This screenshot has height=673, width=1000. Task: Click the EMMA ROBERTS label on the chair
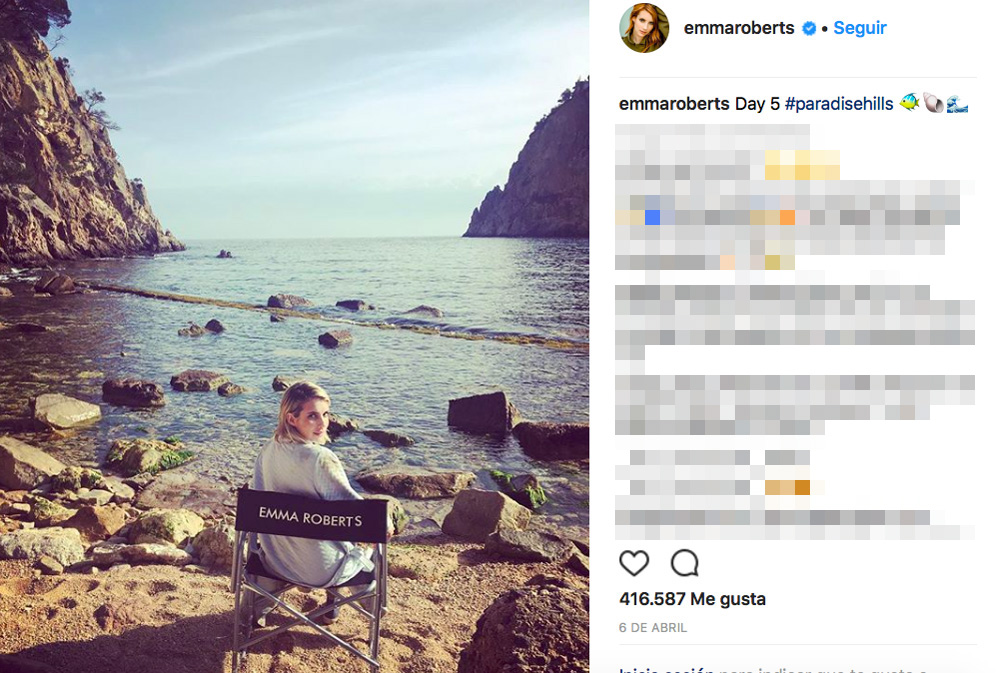pyautogui.click(x=310, y=514)
